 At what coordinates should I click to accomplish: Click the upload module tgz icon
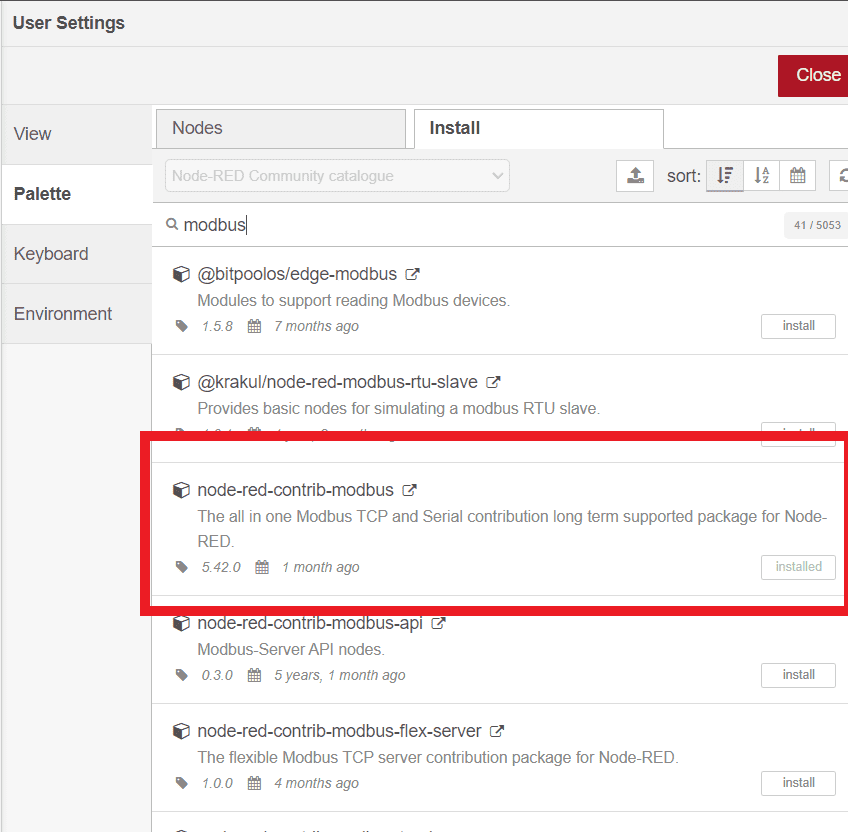coord(635,176)
